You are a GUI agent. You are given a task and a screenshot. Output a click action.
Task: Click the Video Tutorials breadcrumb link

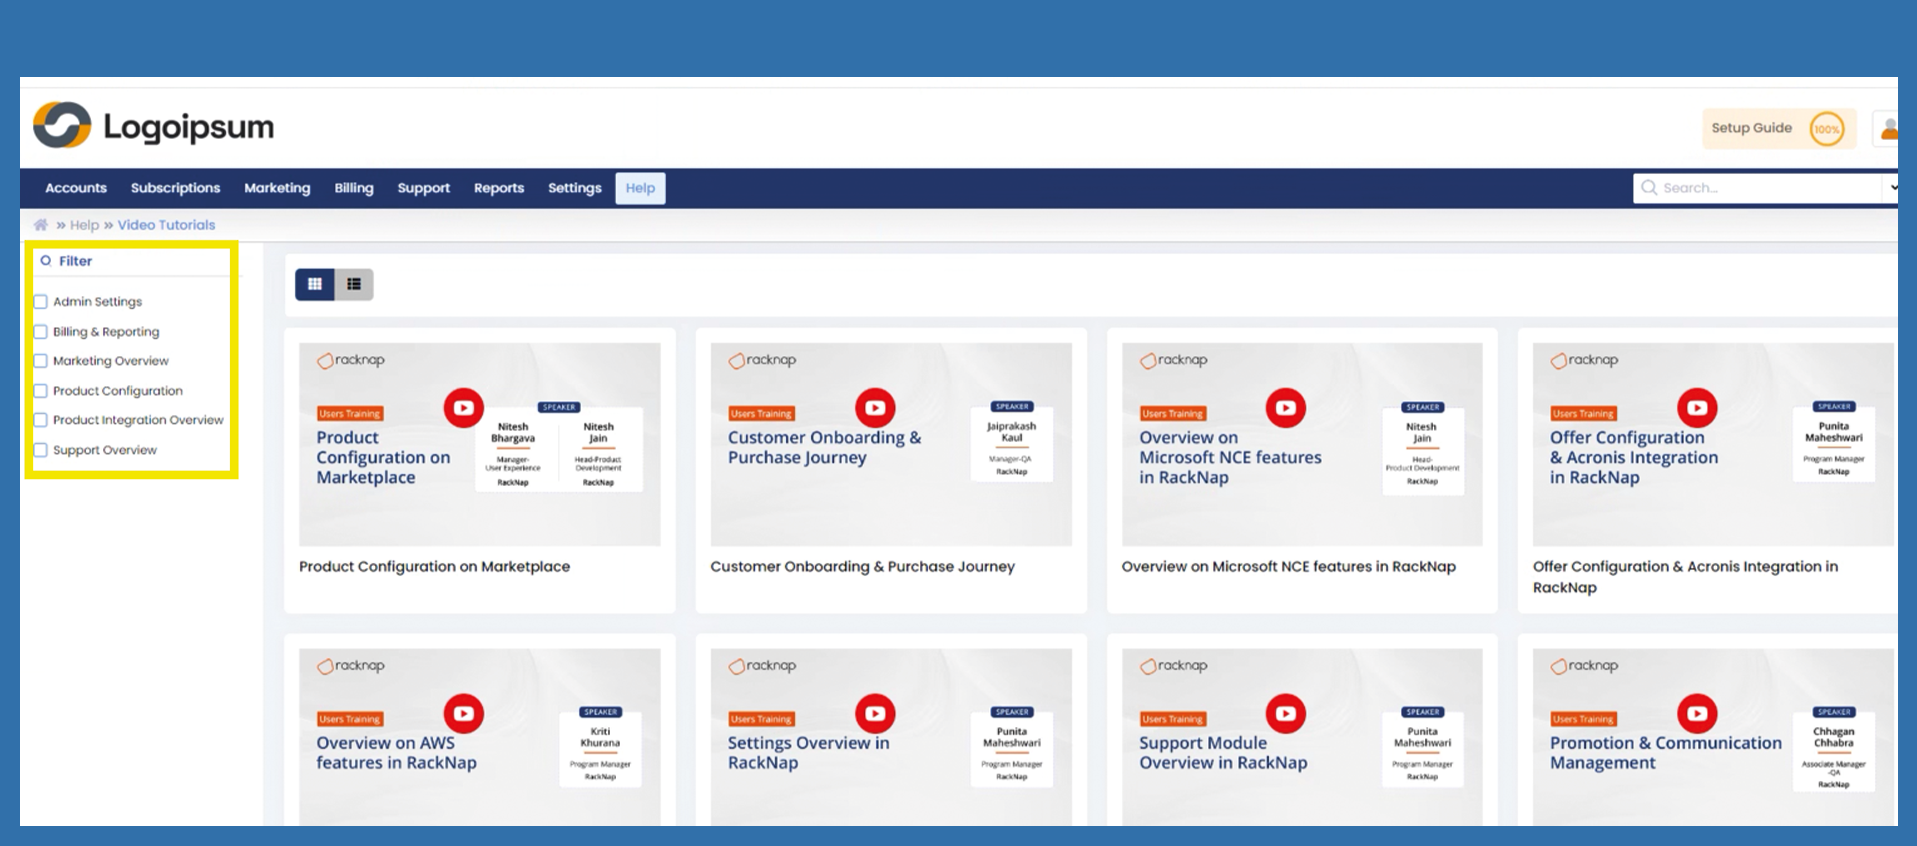(166, 225)
